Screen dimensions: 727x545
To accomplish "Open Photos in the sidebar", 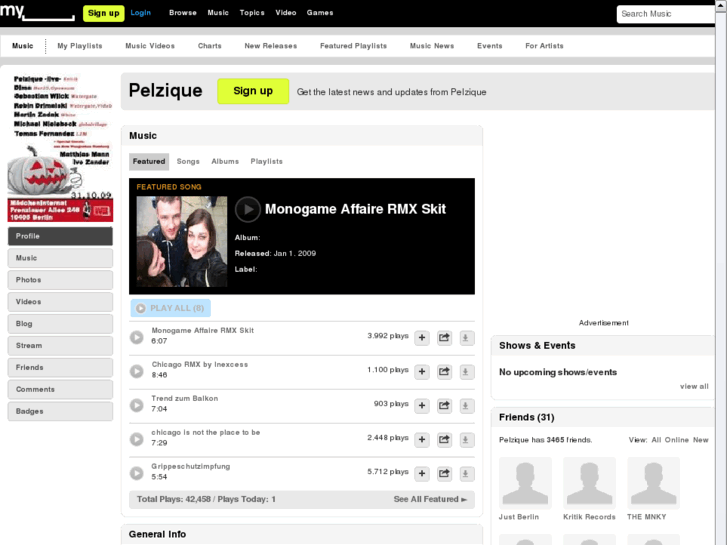I will (x=60, y=280).
